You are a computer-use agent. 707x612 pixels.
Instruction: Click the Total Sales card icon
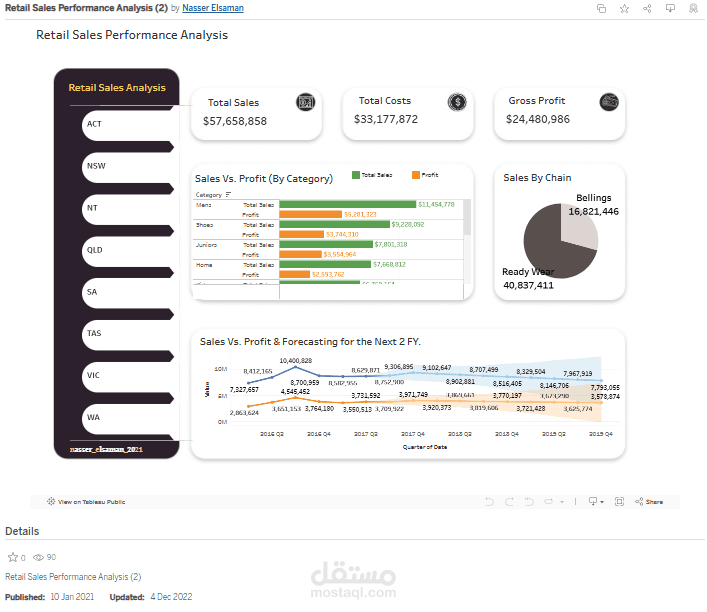tap(305, 102)
